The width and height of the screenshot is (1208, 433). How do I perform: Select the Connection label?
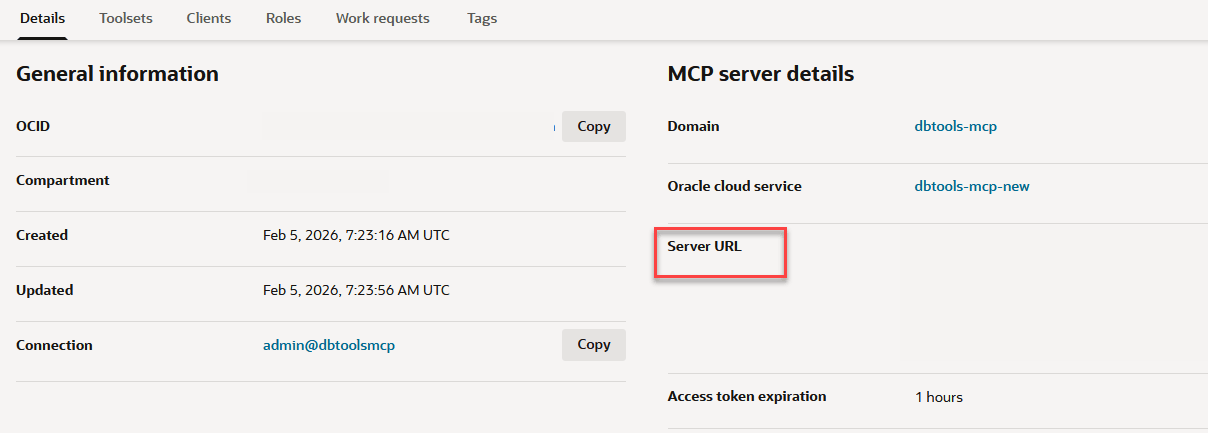tap(54, 345)
